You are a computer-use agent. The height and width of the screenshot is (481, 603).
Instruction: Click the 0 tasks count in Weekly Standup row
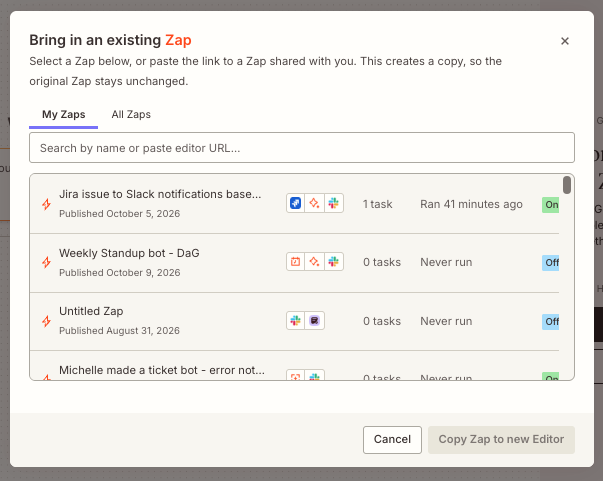[x=382, y=262]
